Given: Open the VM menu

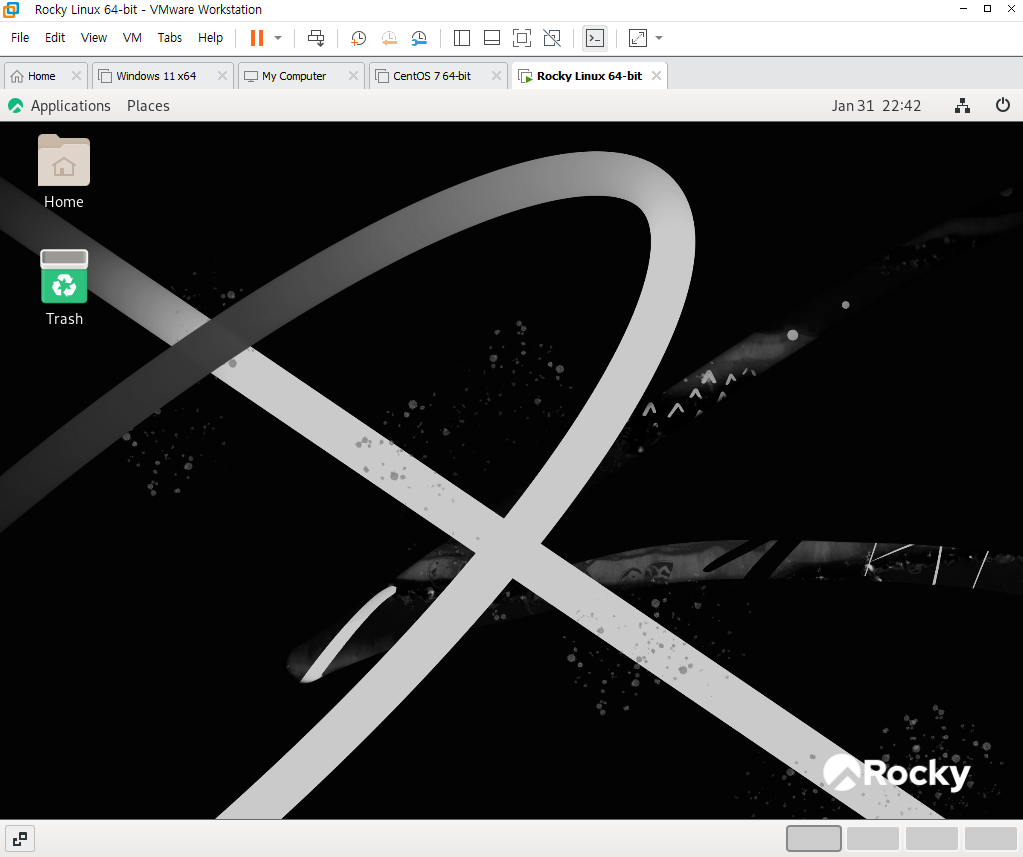Looking at the screenshot, I should click(x=132, y=38).
